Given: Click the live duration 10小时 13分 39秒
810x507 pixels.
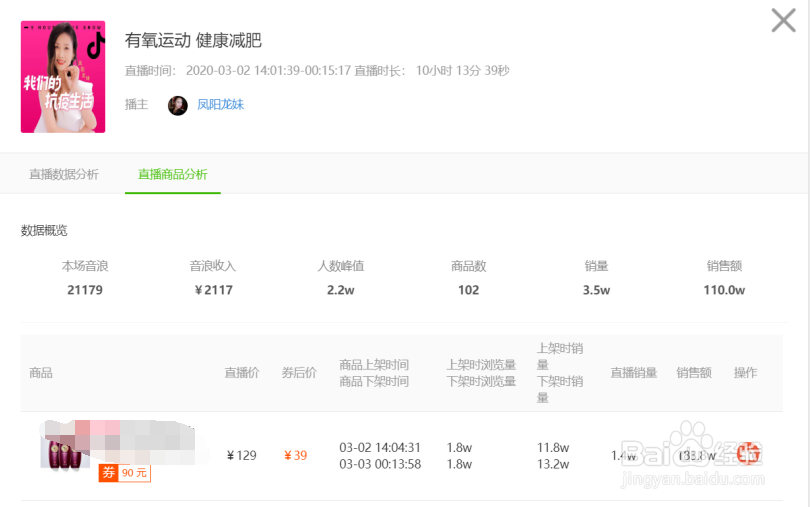Looking at the screenshot, I should 463,70.
